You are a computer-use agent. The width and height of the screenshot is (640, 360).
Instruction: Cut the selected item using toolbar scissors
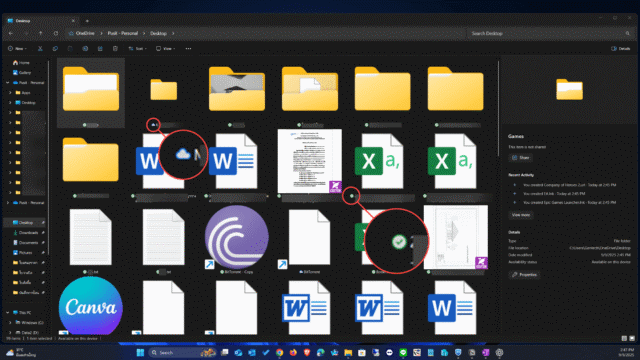point(40,49)
